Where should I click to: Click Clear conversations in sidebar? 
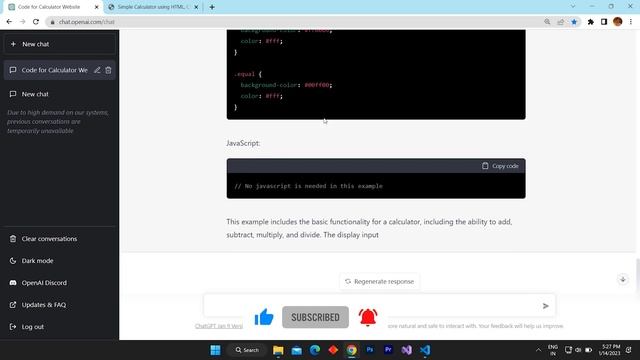[x=59, y=239]
